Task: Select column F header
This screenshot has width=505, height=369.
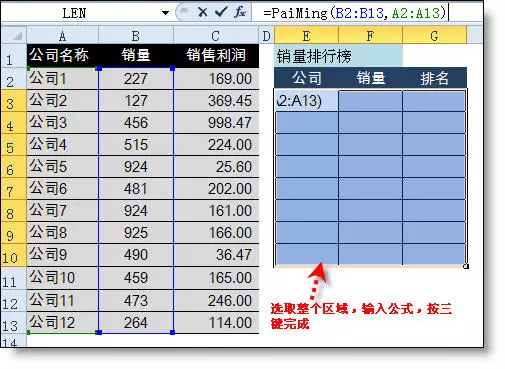Action: pos(370,35)
